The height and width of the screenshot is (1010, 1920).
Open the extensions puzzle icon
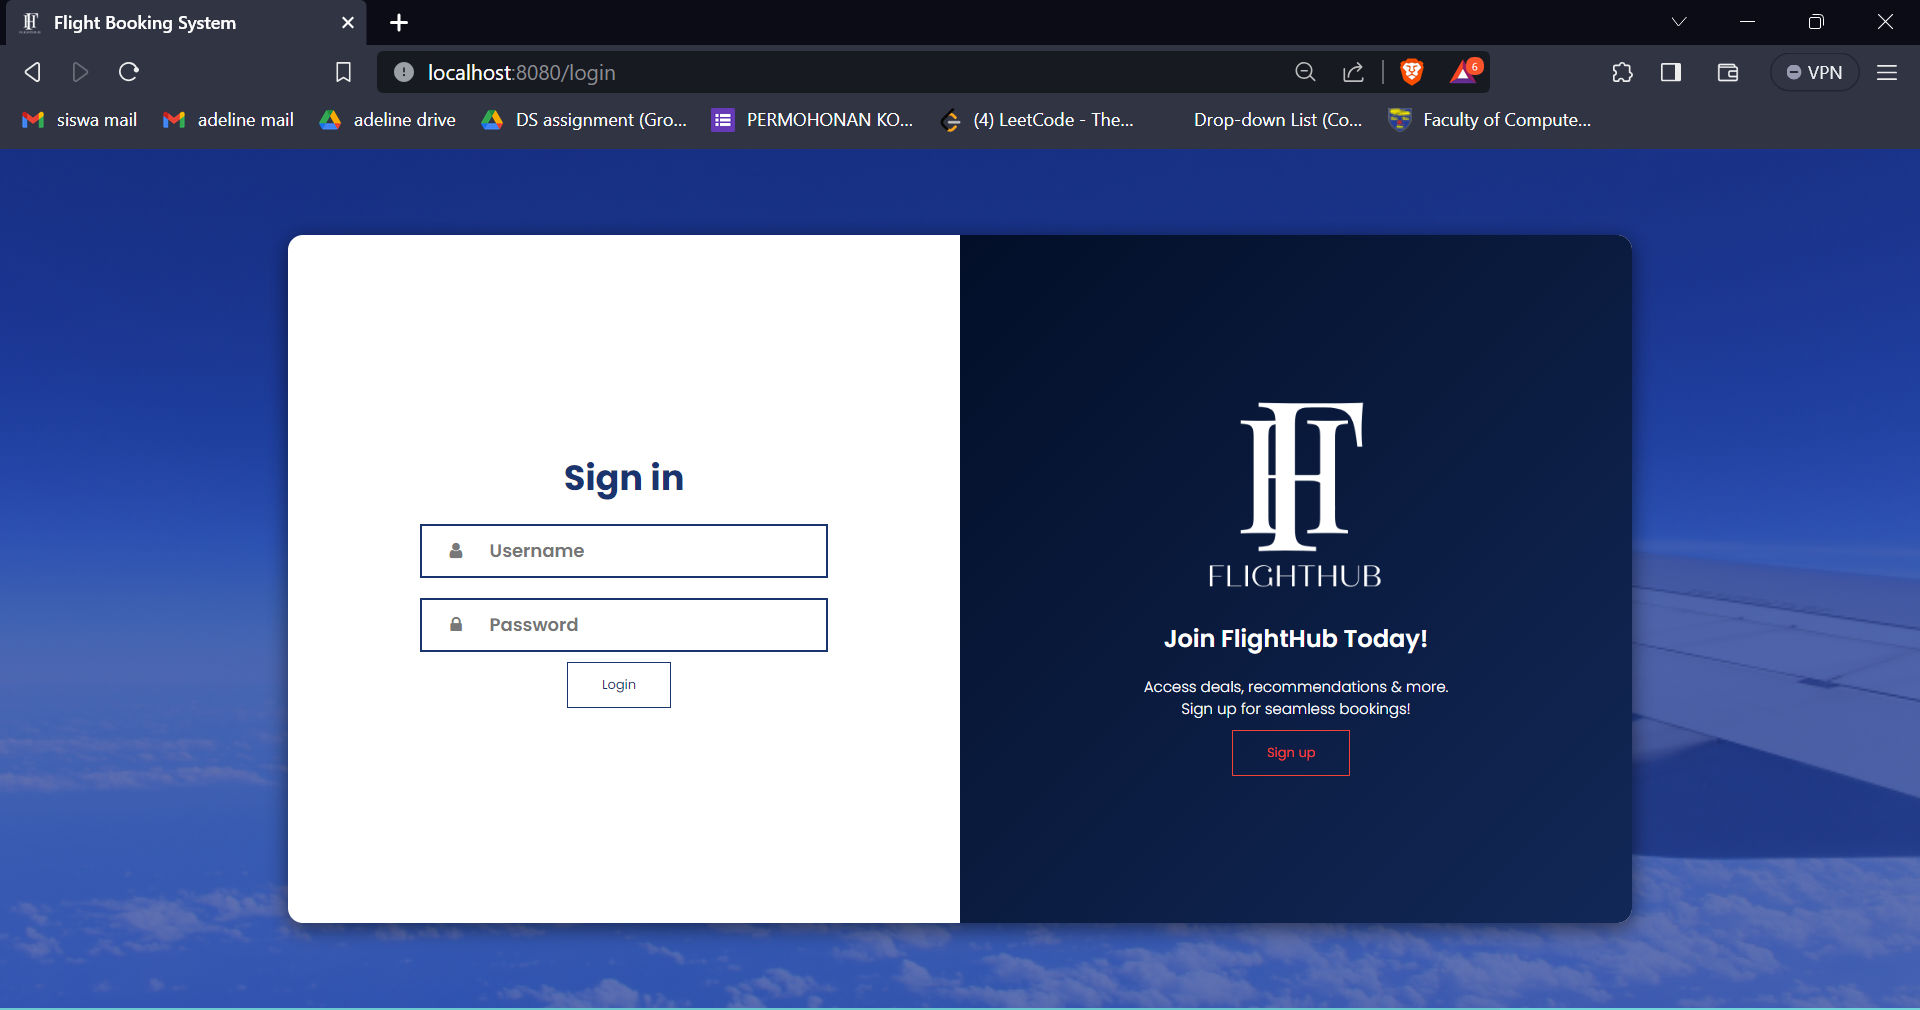(1622, 72)
